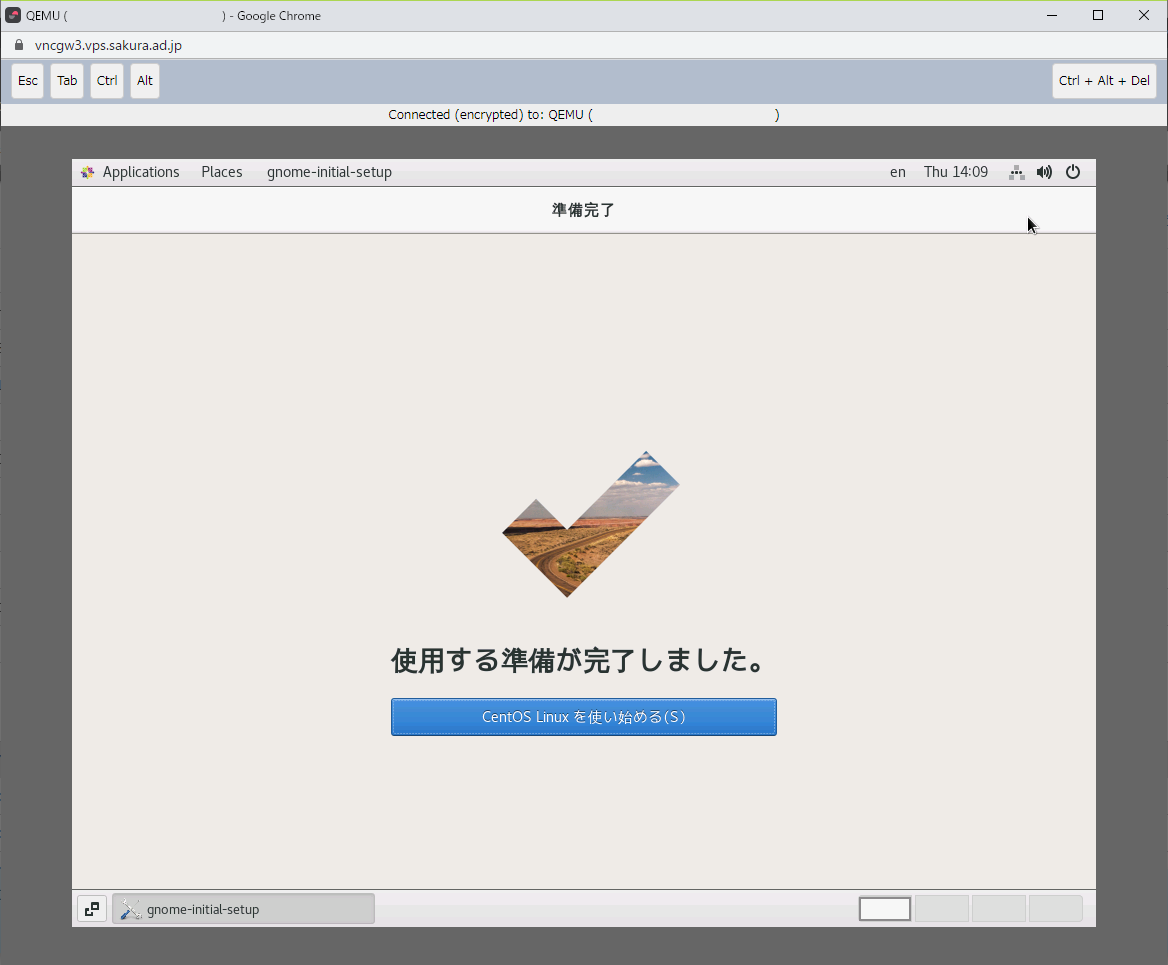The width and height of the screenshot is (1168, 965).
Task: Switch to the first workspace box
Action: (x=885, y=909)
